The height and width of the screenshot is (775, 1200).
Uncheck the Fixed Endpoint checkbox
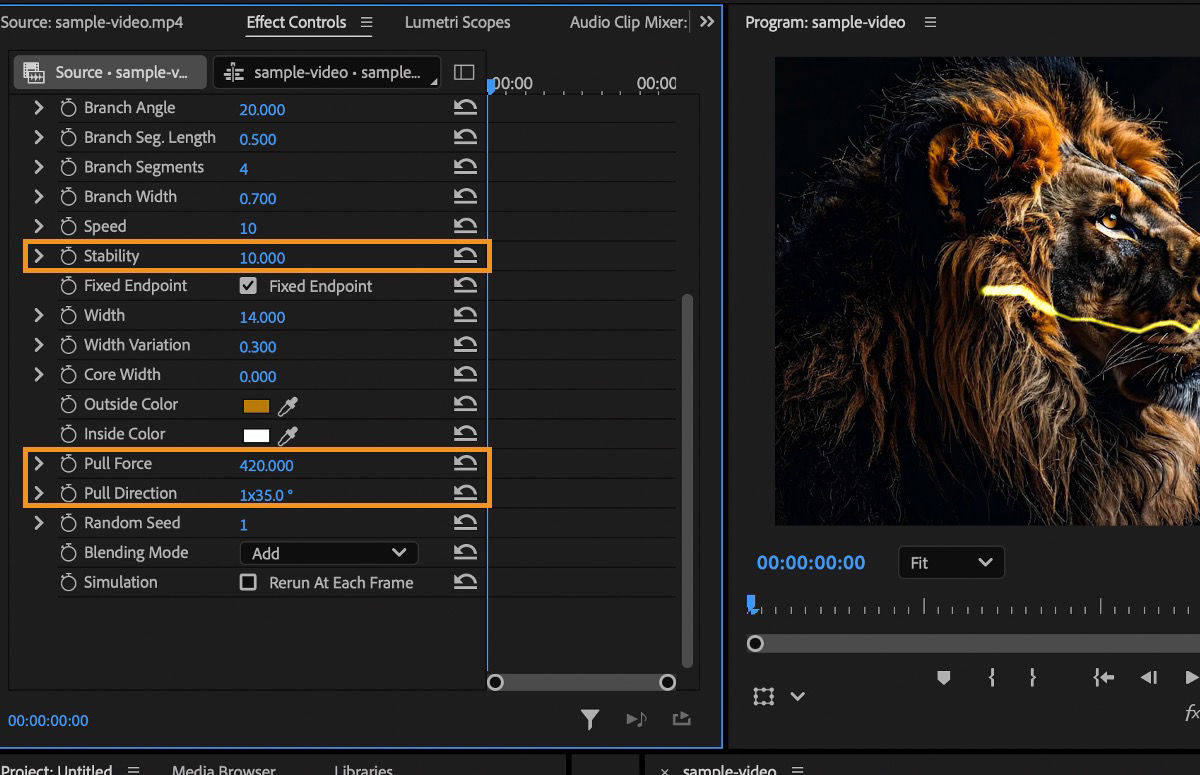[247, 285]
